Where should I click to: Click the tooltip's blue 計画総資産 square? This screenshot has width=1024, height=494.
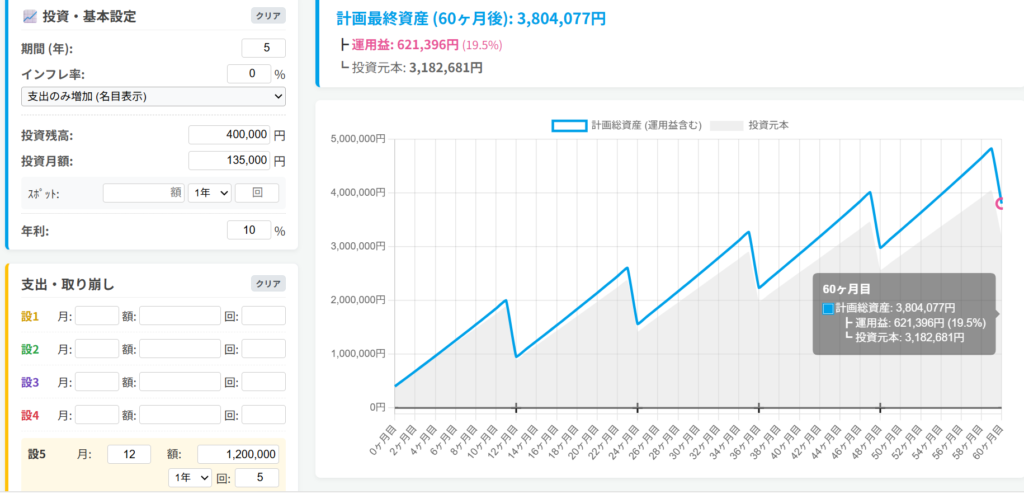[x=827, y=308]
